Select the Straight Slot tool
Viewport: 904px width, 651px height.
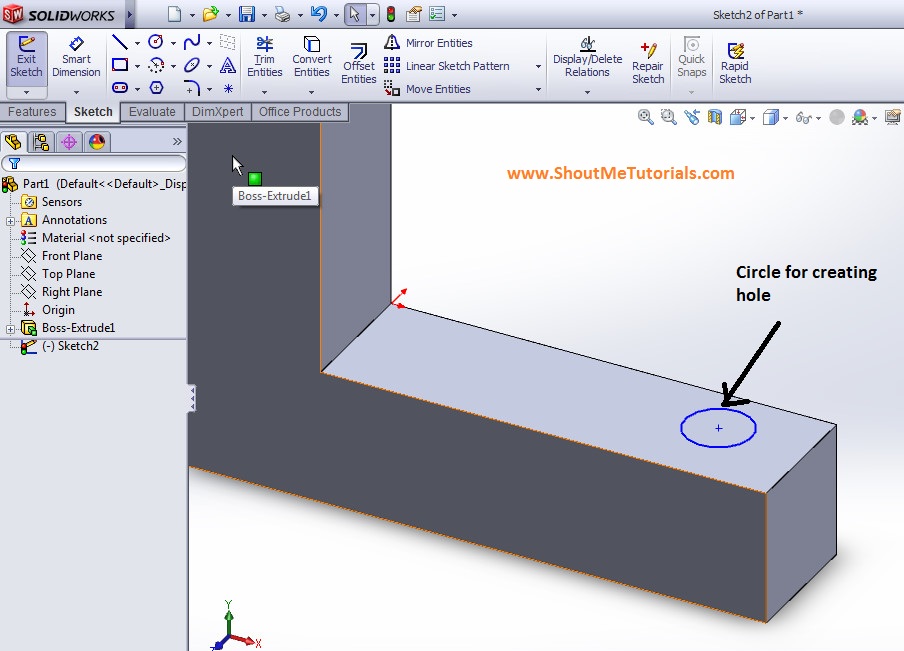120,88
